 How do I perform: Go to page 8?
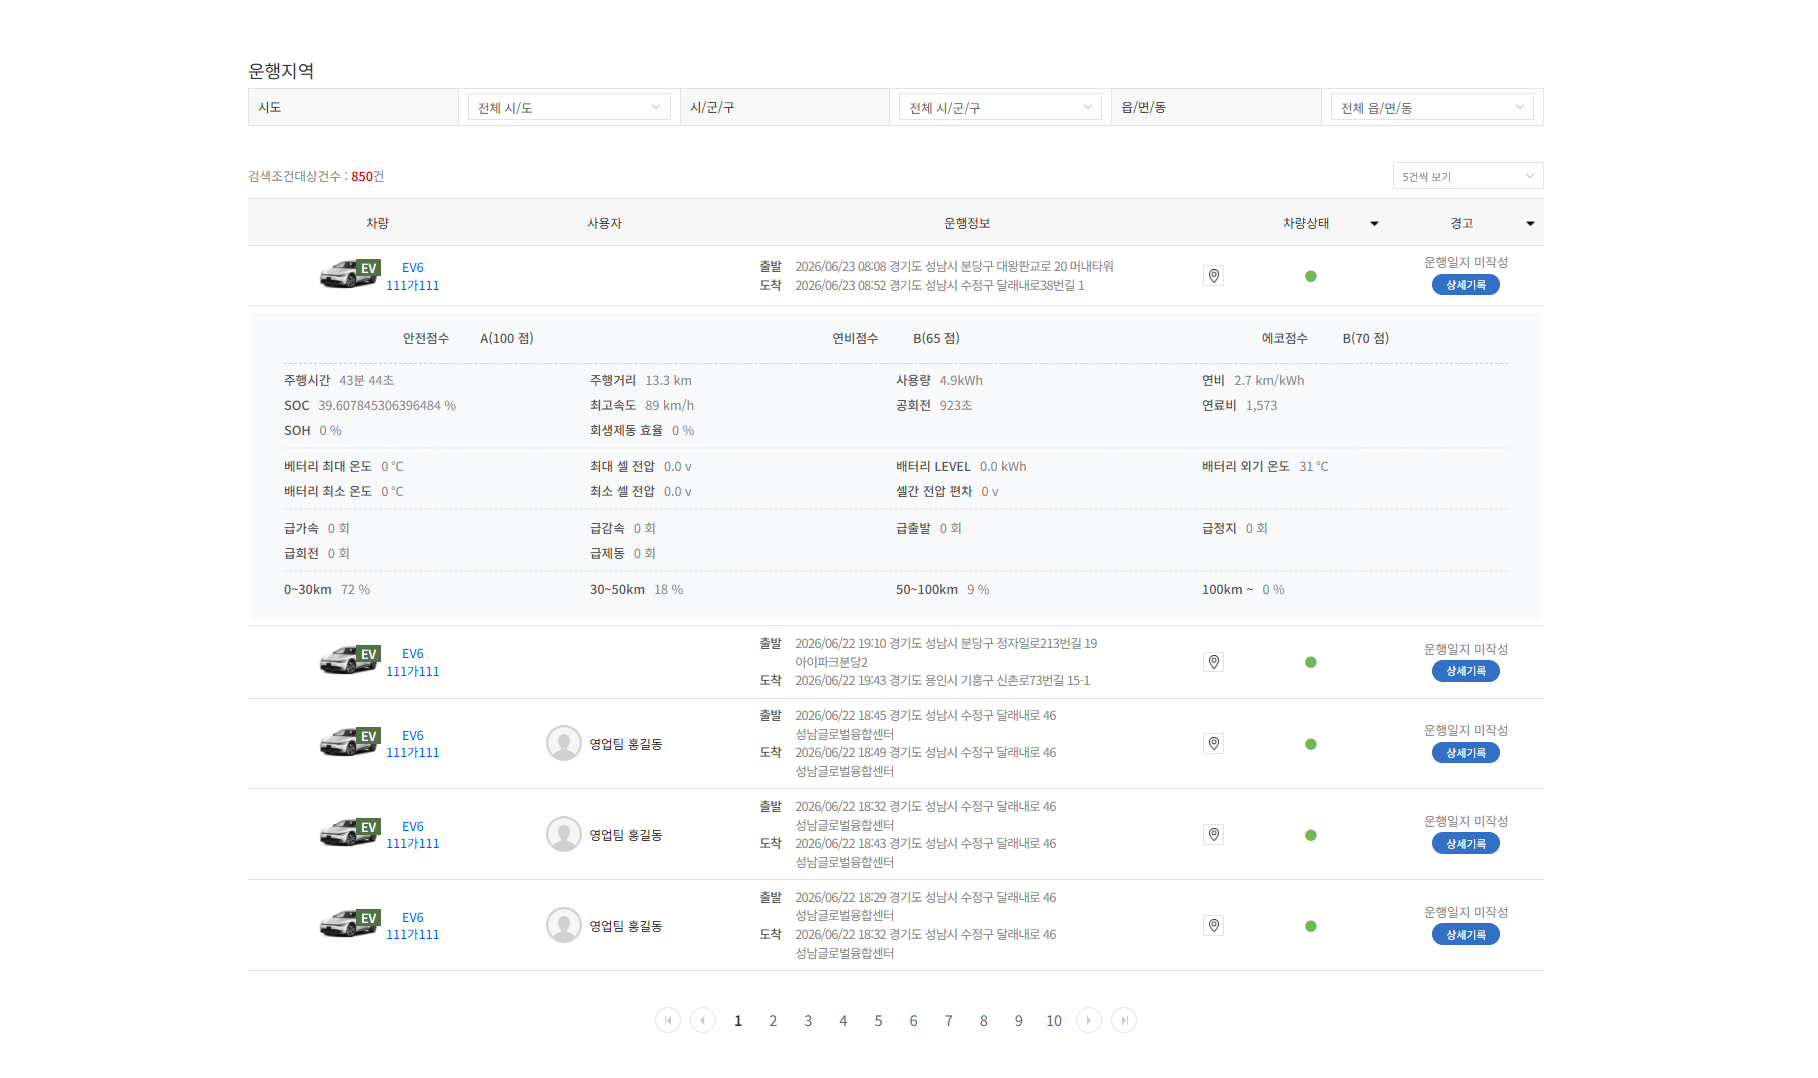pyautogui.click(x=984, y=1021)
